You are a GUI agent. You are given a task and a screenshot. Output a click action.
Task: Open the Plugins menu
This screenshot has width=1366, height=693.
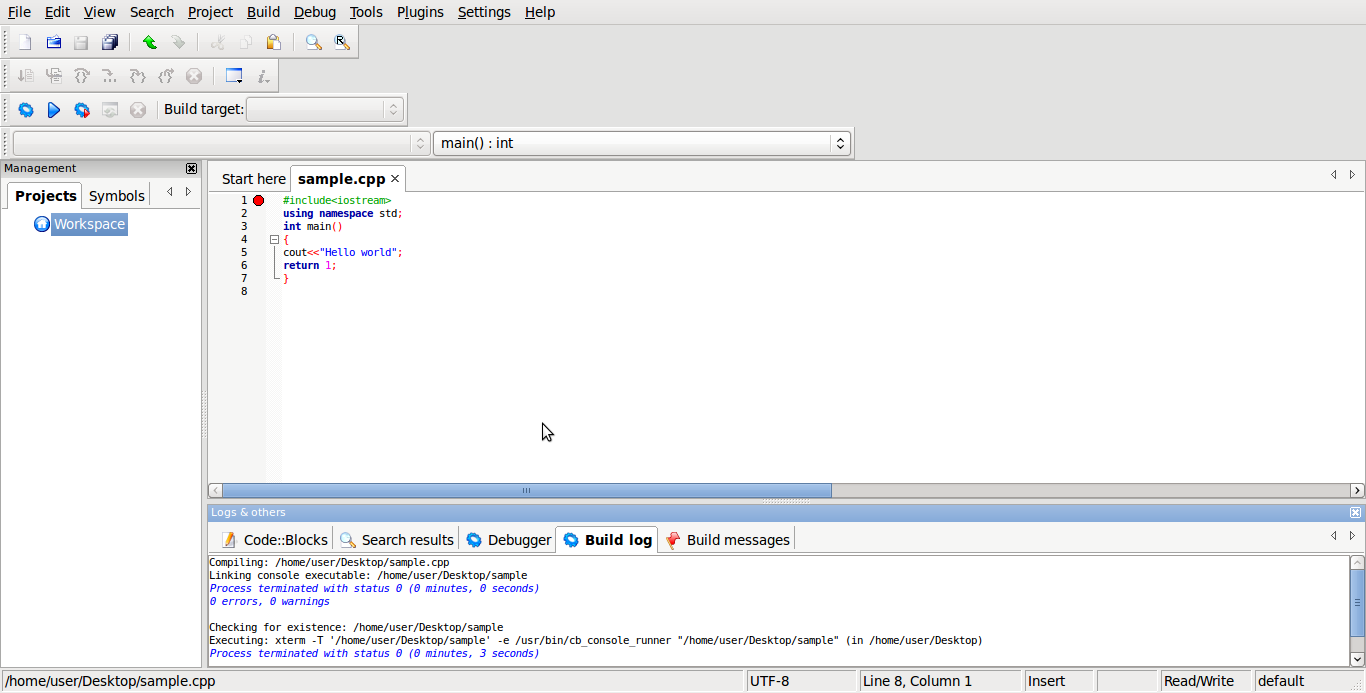click(420, 12)
